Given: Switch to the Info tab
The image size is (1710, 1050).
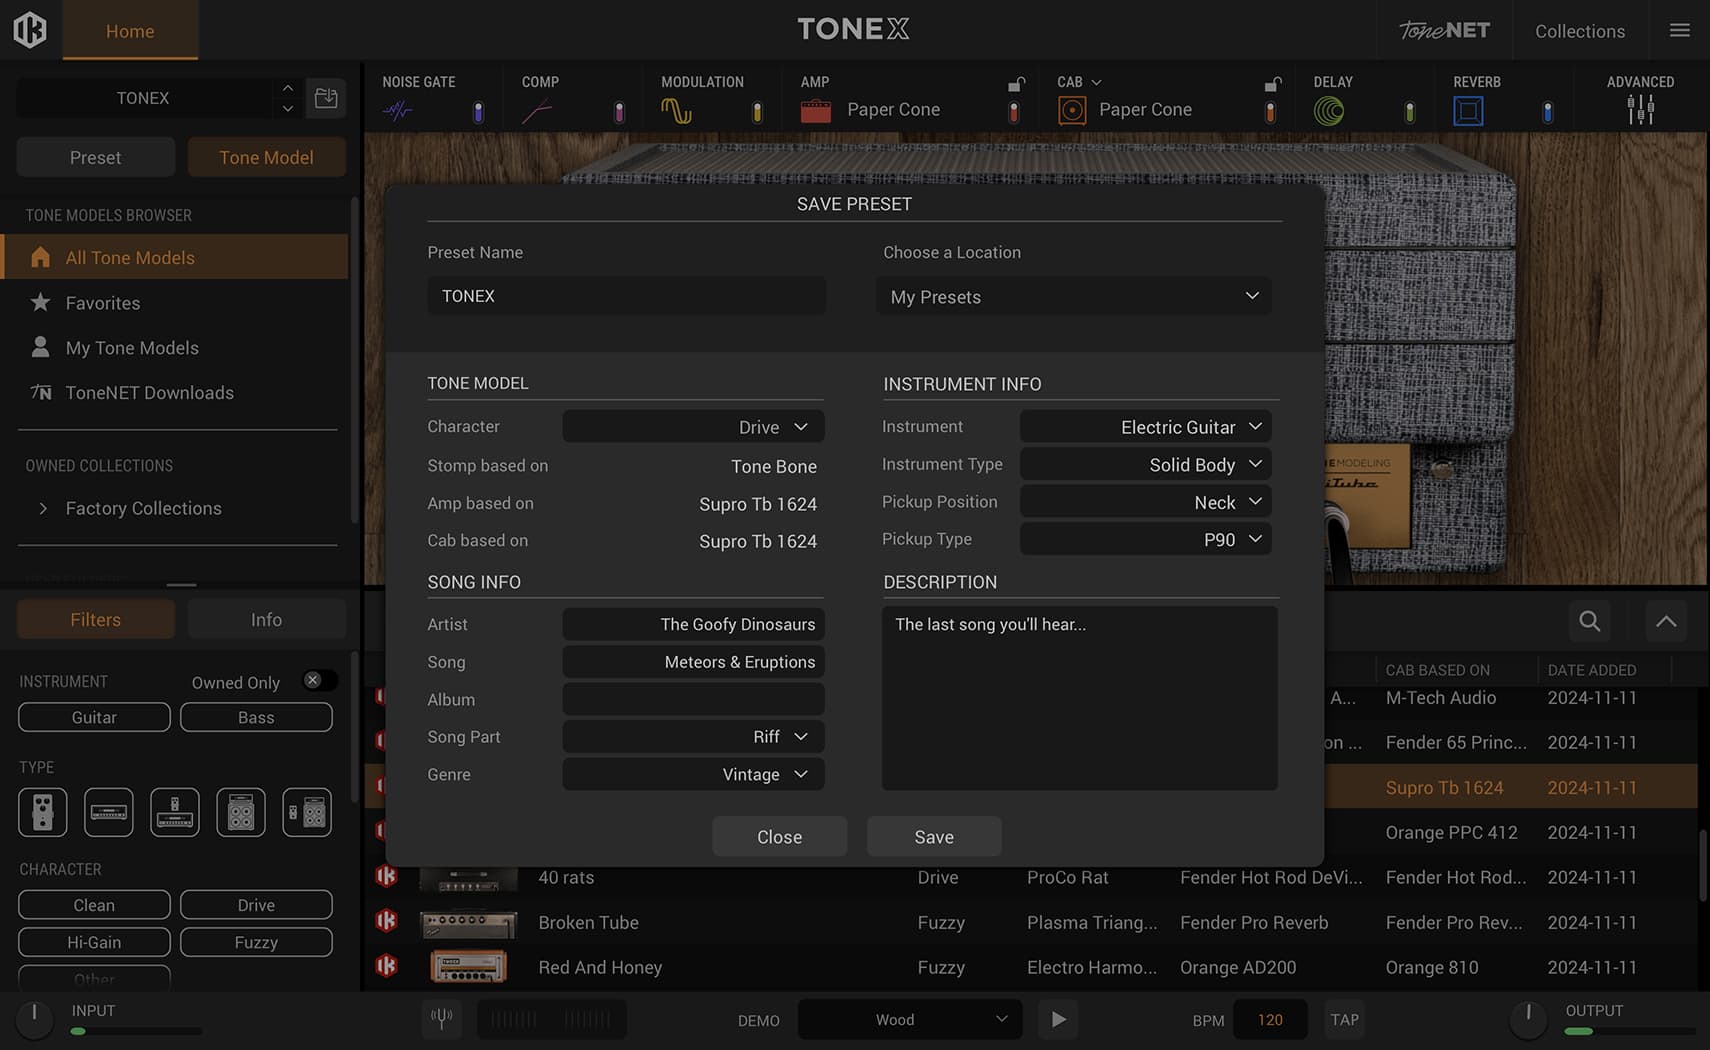Looking at the screenshot, I should tap(266, 620).
